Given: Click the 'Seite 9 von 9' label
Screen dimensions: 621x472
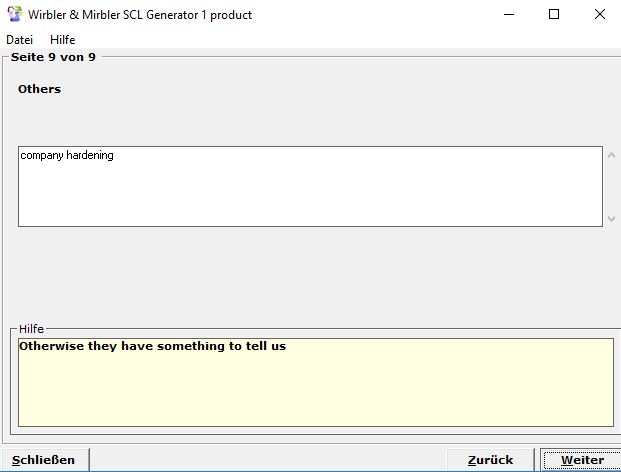Looking at the screenshot, I should point(53,57).
